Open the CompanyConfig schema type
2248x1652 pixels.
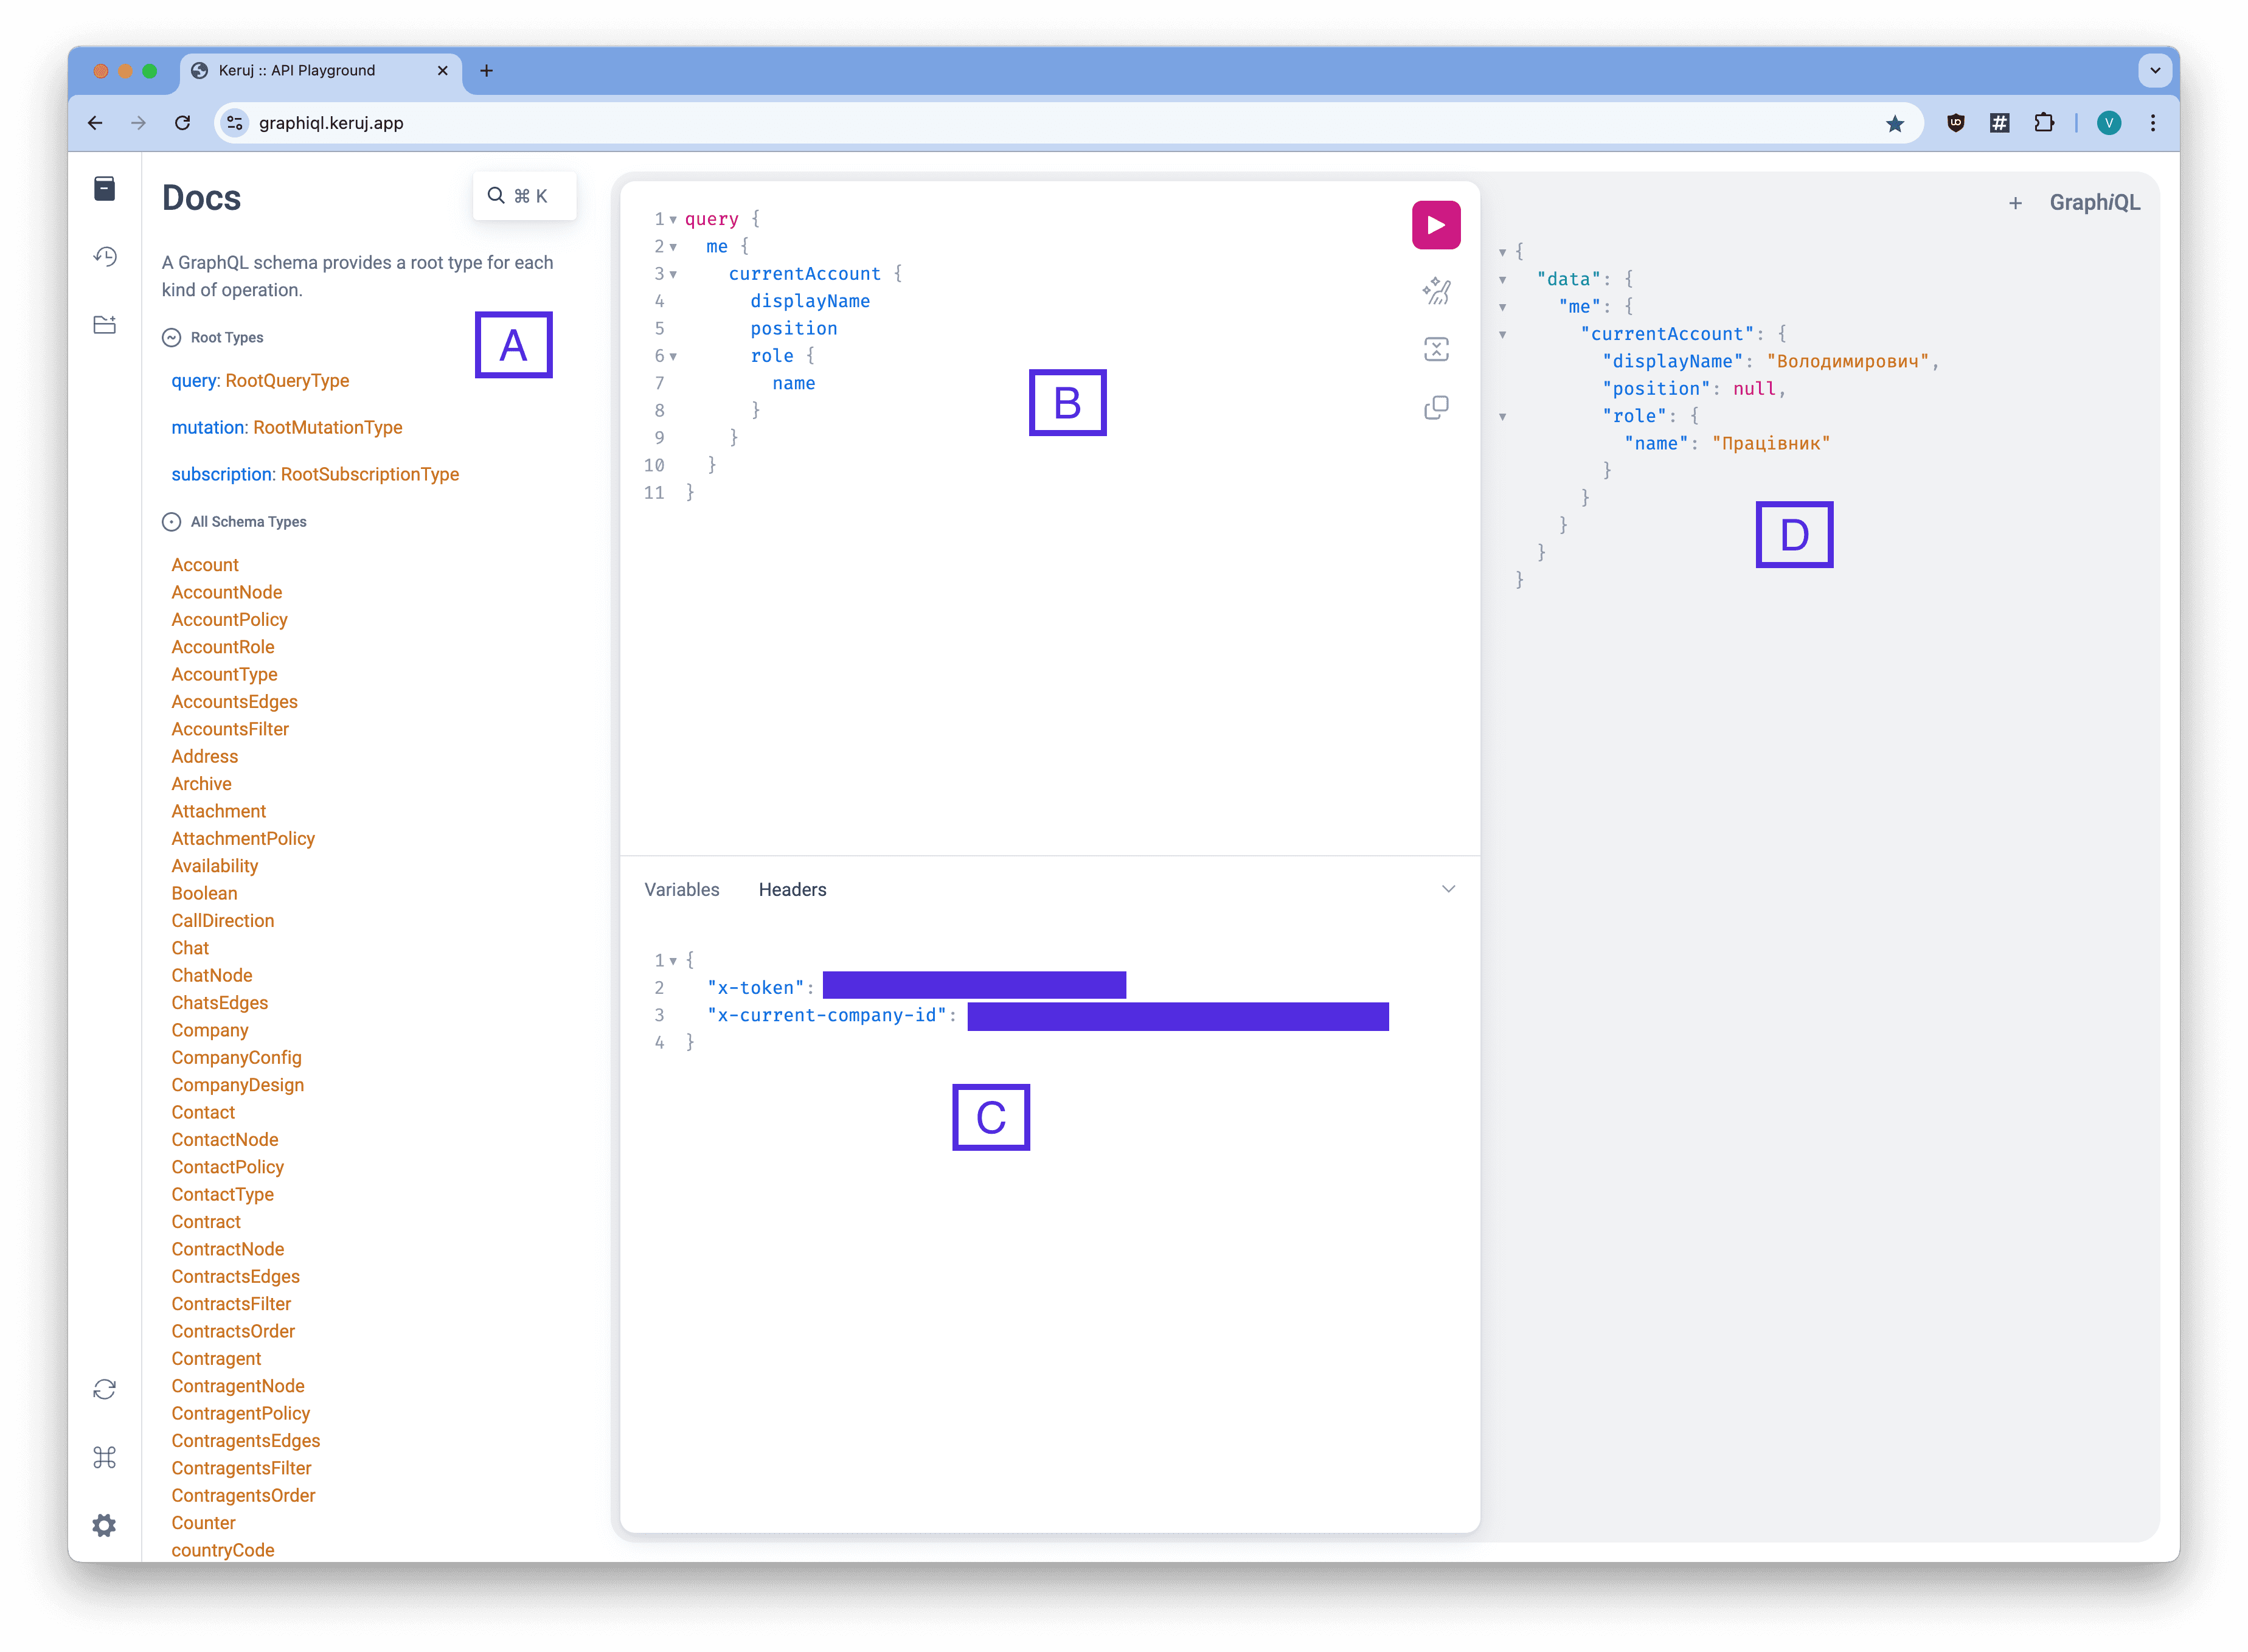coord(236,1057)
